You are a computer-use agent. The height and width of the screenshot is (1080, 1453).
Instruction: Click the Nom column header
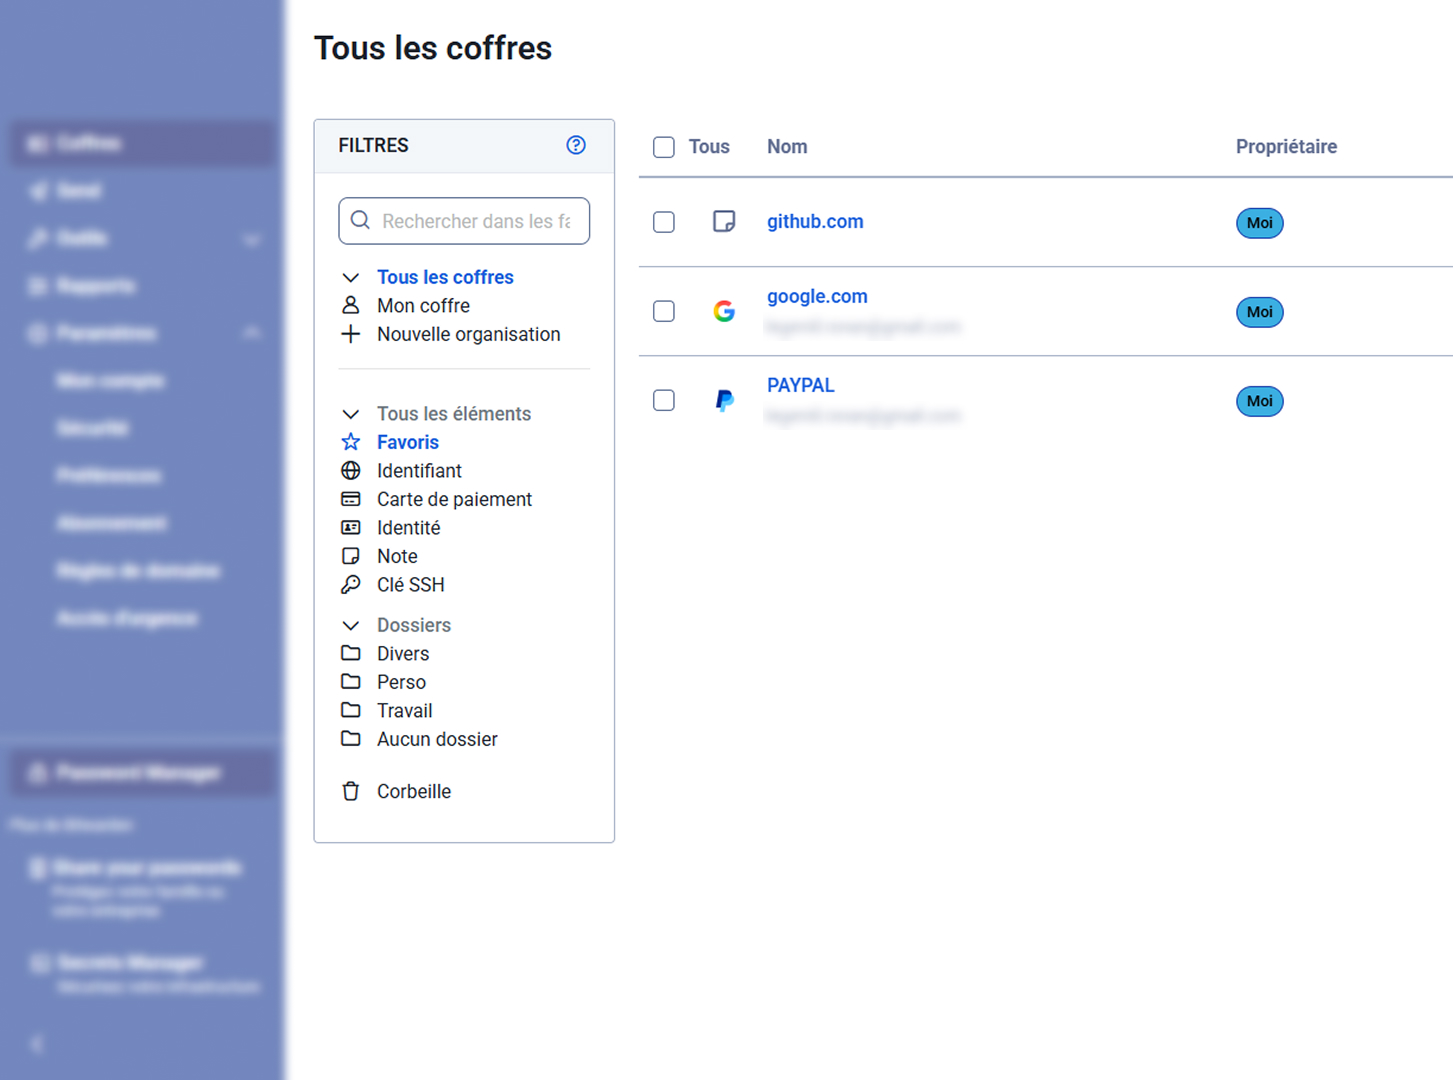pyautogui.click(x=787, y=147)
